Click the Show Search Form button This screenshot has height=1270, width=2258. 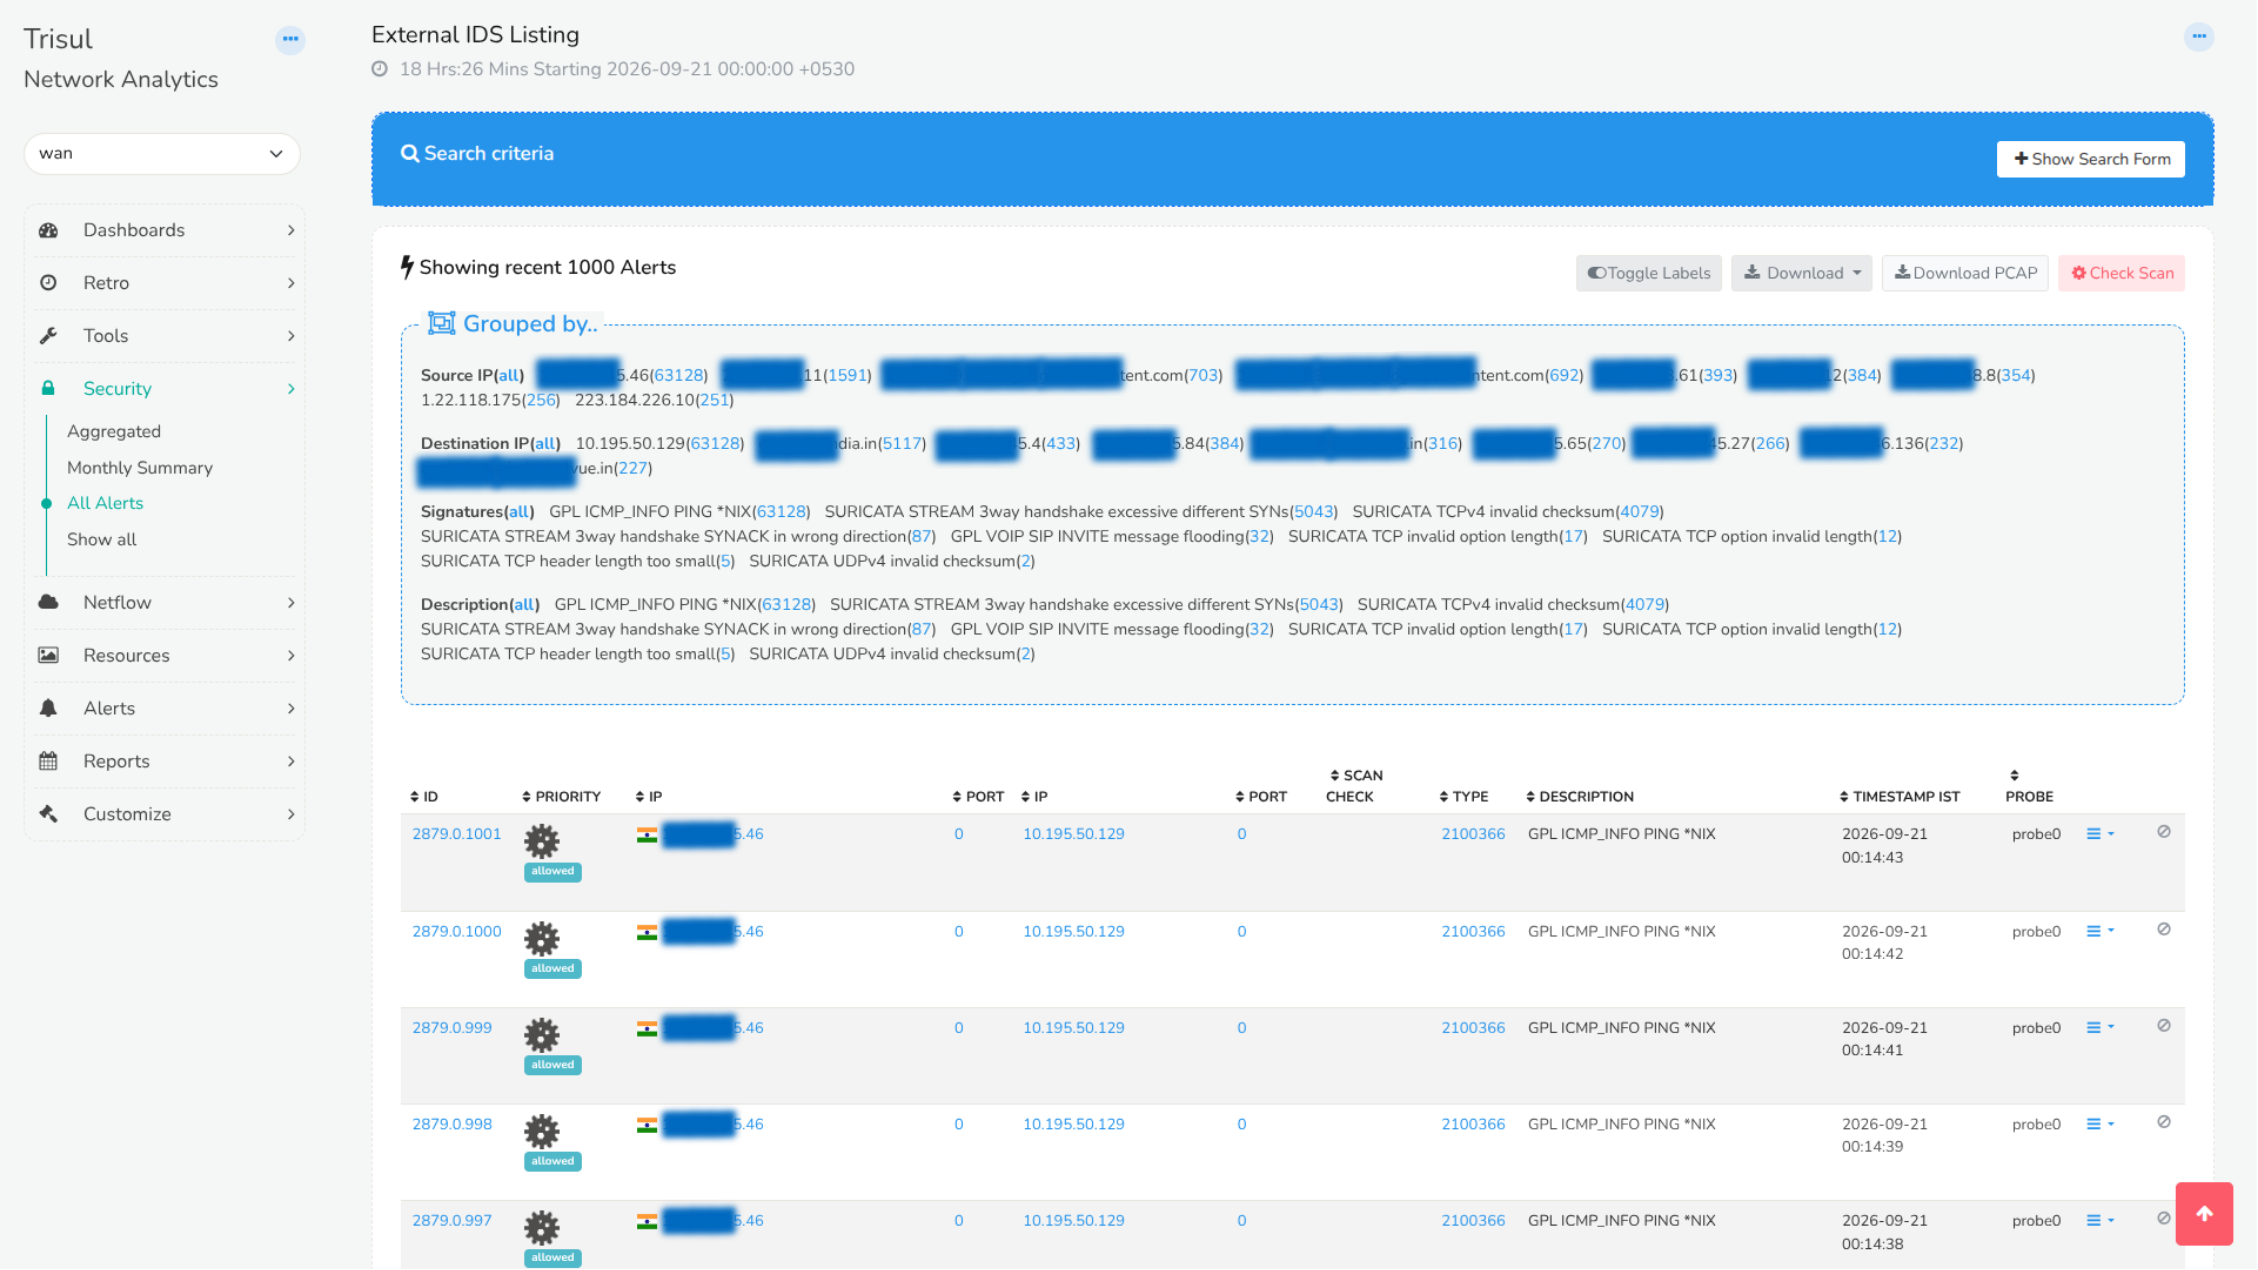pyautogui.click(x=2091, y=159)
